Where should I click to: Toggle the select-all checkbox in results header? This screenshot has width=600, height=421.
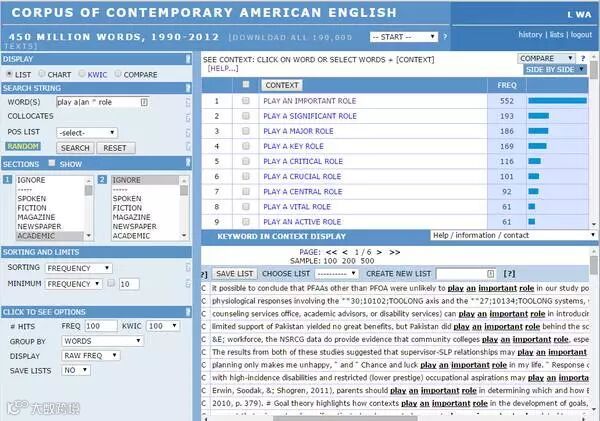tap(246, 84)
